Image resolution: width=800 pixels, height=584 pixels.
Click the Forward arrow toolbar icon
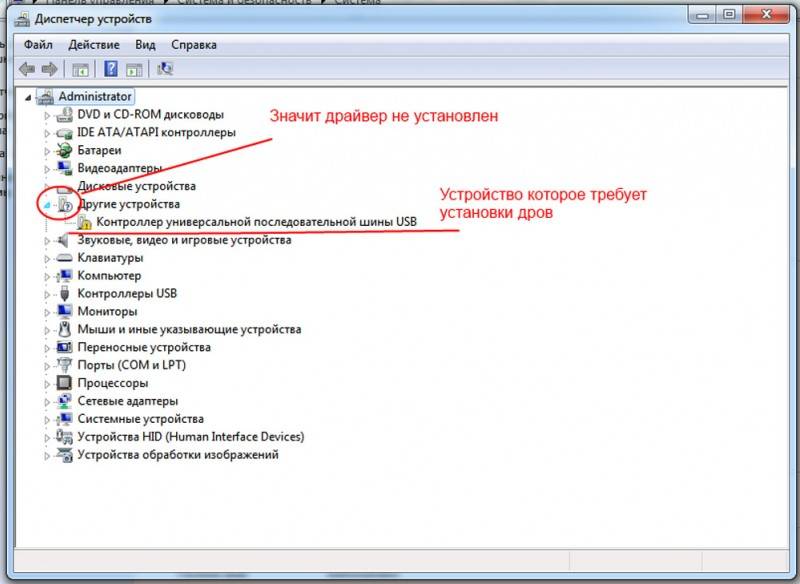[x=49, y=69]
